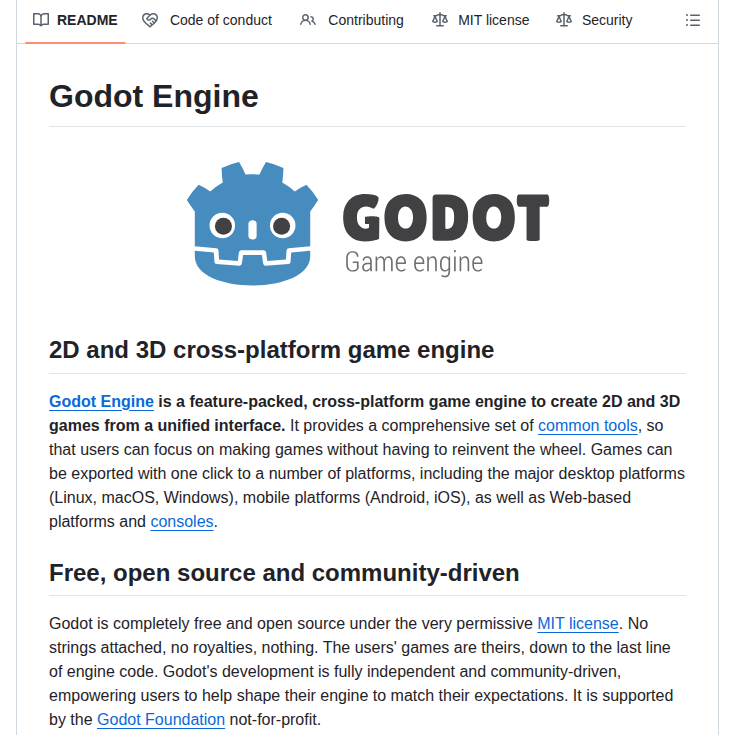Open the outline table of contents icon
The width and height of the screenshot is (735, 735).
tap(692, 20)
